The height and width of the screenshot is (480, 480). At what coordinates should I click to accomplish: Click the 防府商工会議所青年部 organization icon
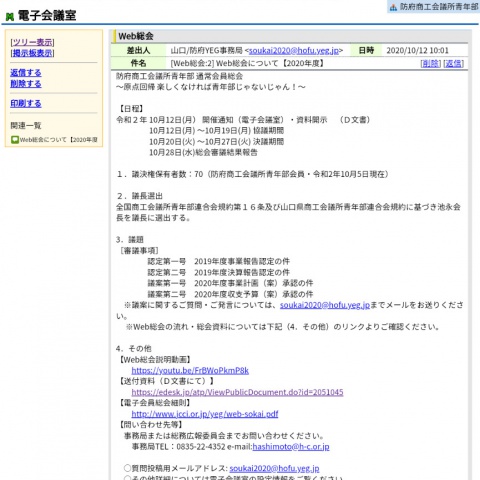pyautogui.click(x=393, y=7)
